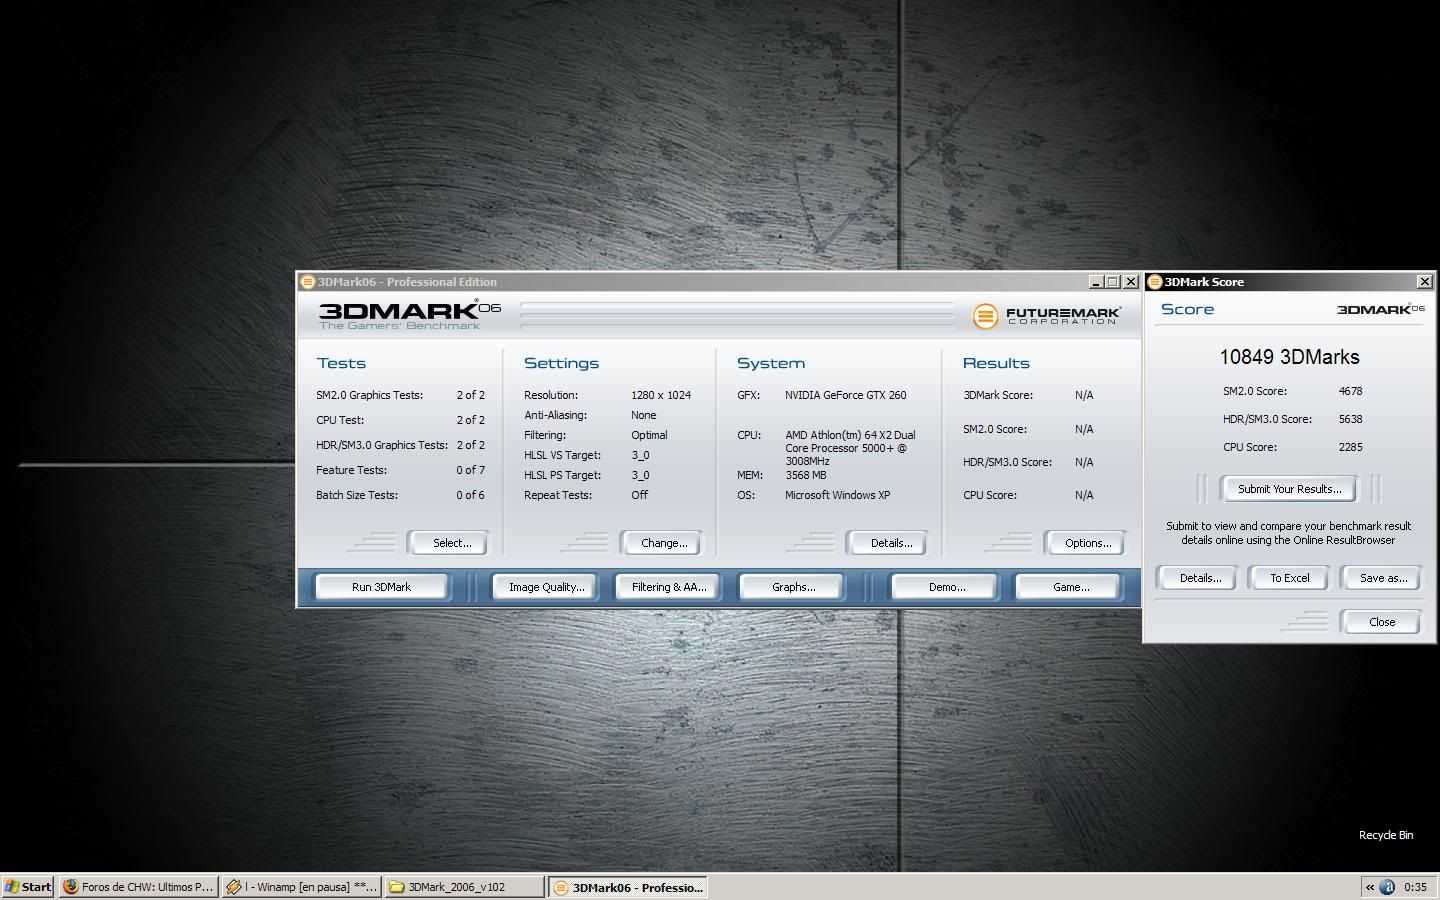Click the Anti-Aliasing value None

(x=644, y=415)
